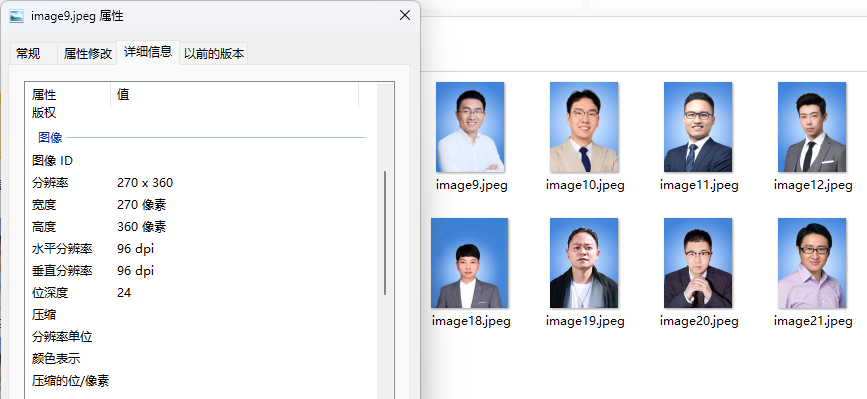
Task: Click the image18.jpeg file name label
Action: tap(471, 321)
